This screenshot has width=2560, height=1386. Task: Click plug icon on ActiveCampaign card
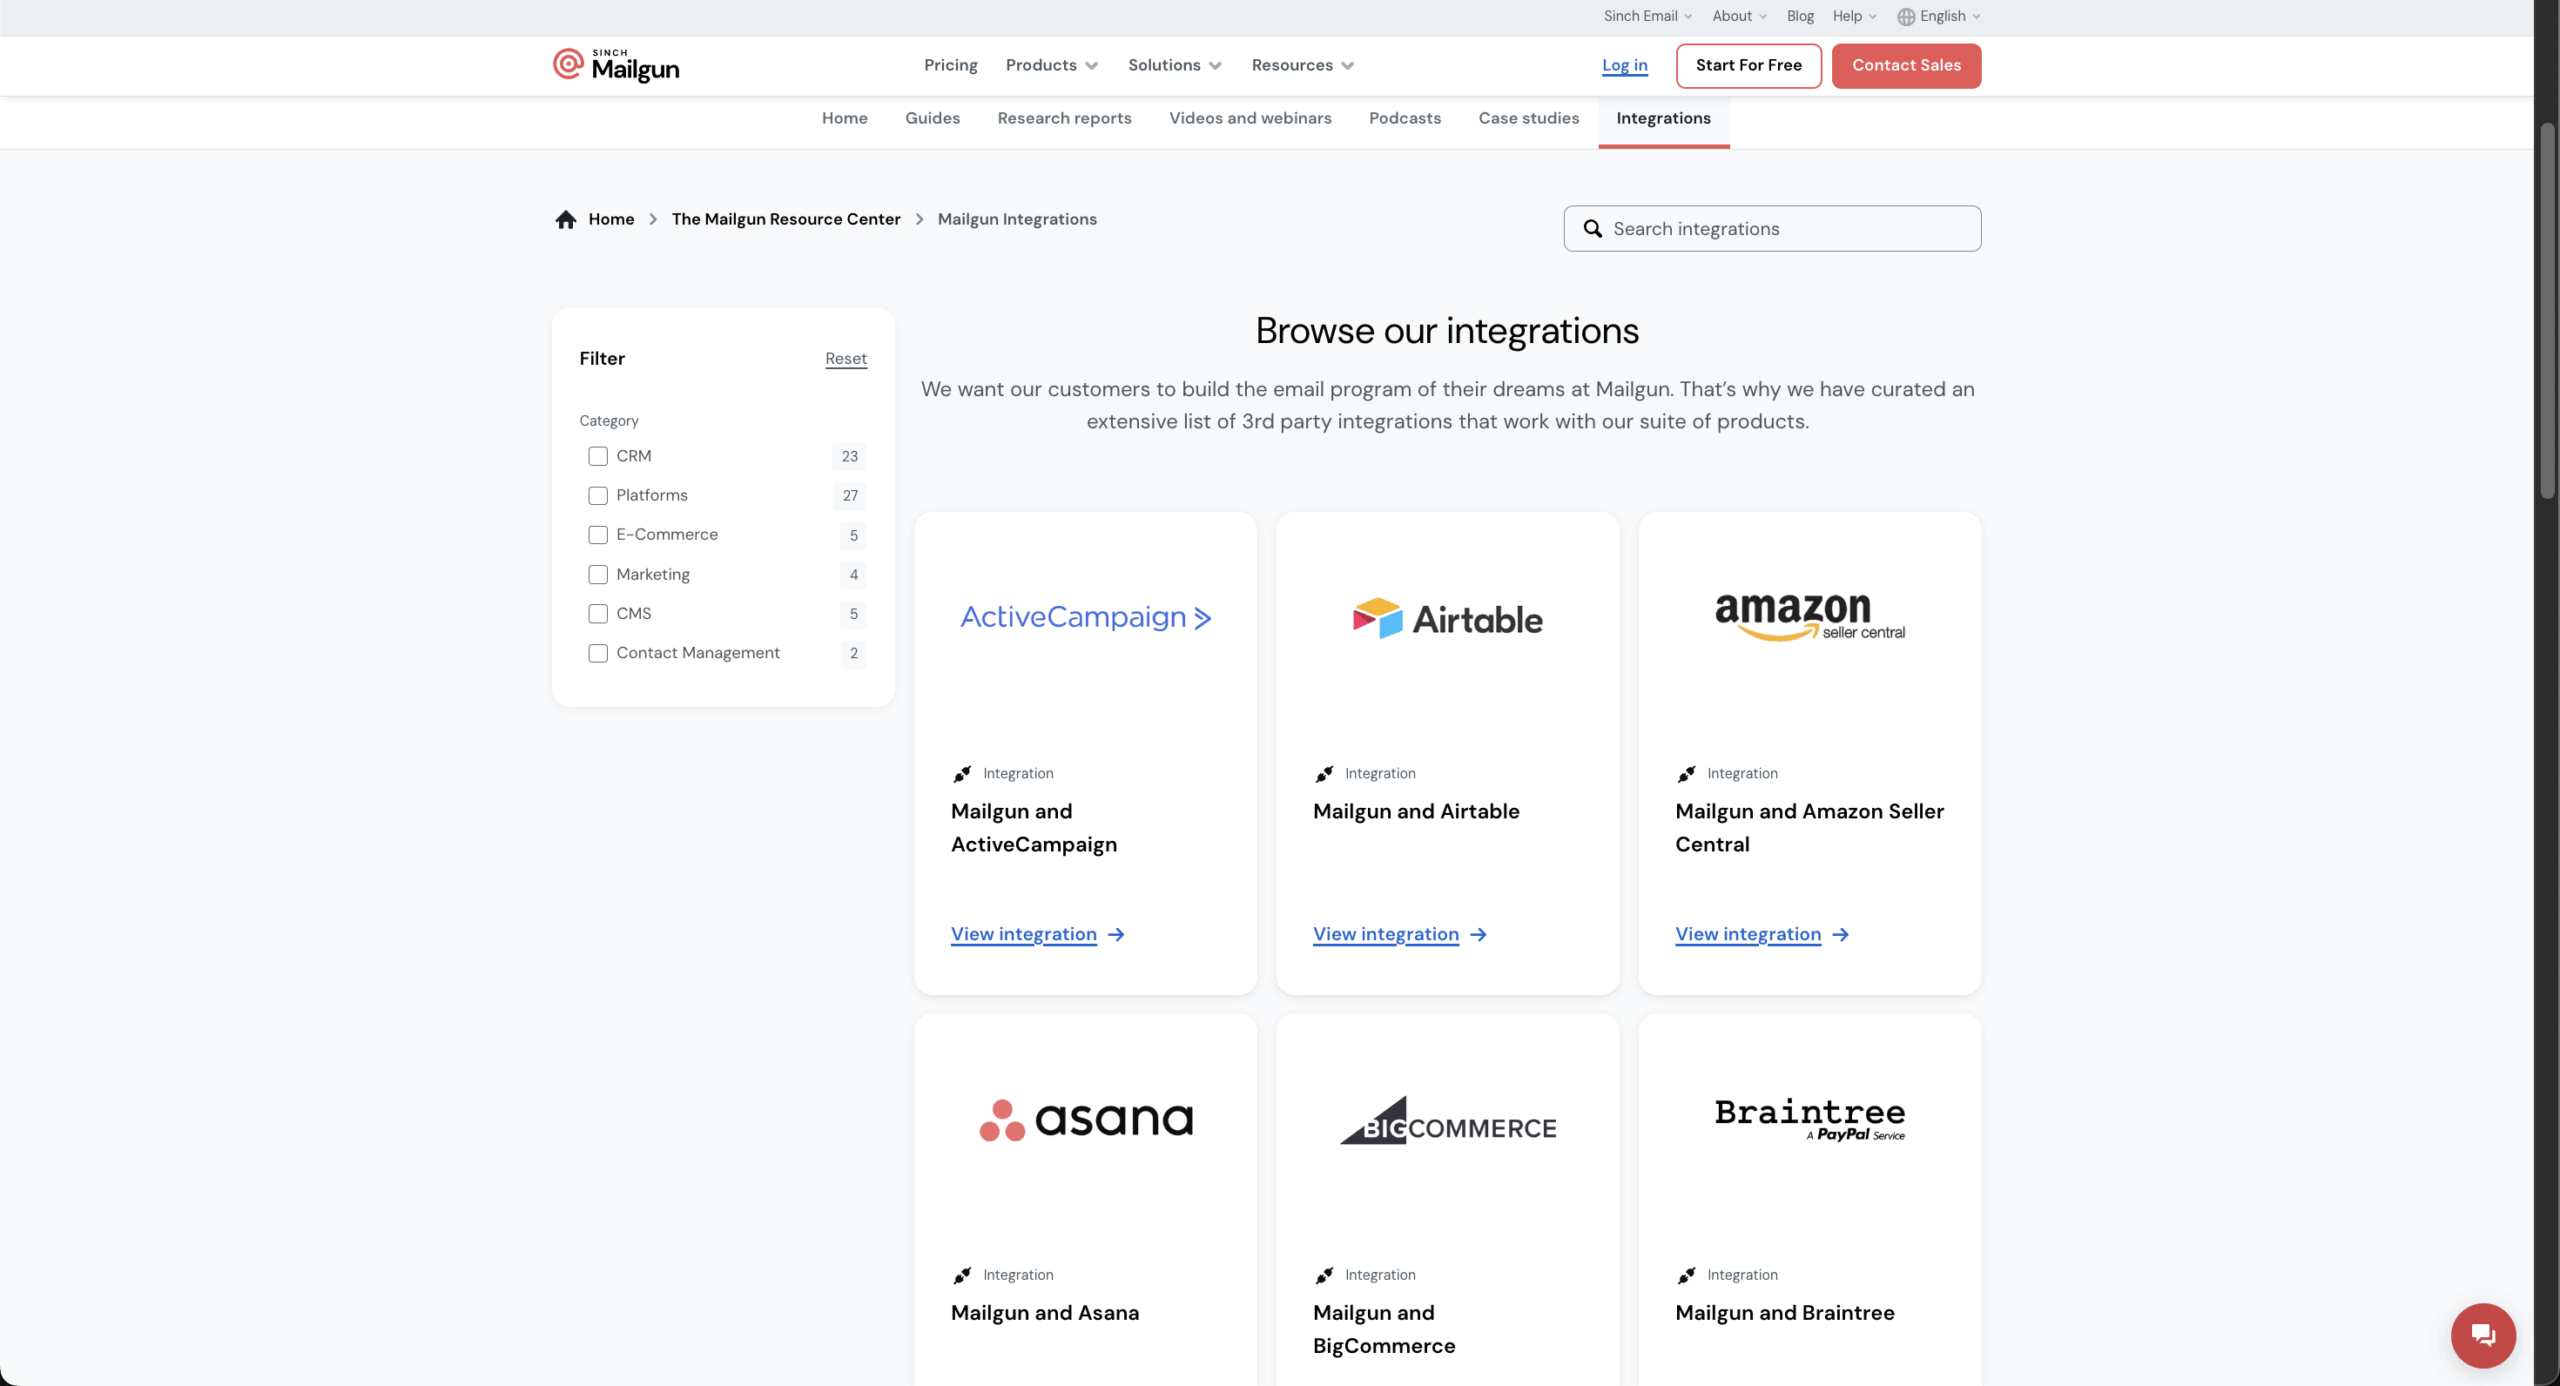(962, 774)
